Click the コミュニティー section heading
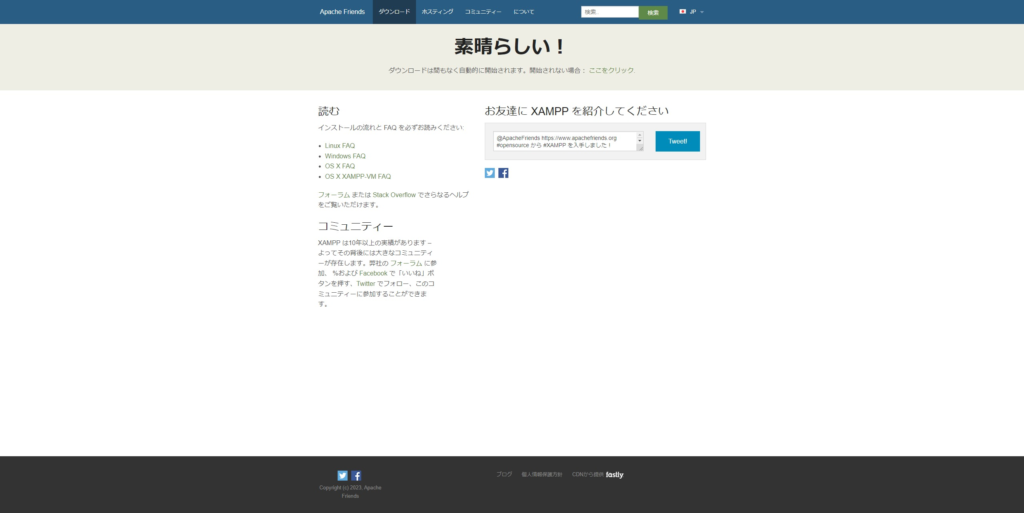The width and height of the screenshot is (1024, 513). pos(355,226)
